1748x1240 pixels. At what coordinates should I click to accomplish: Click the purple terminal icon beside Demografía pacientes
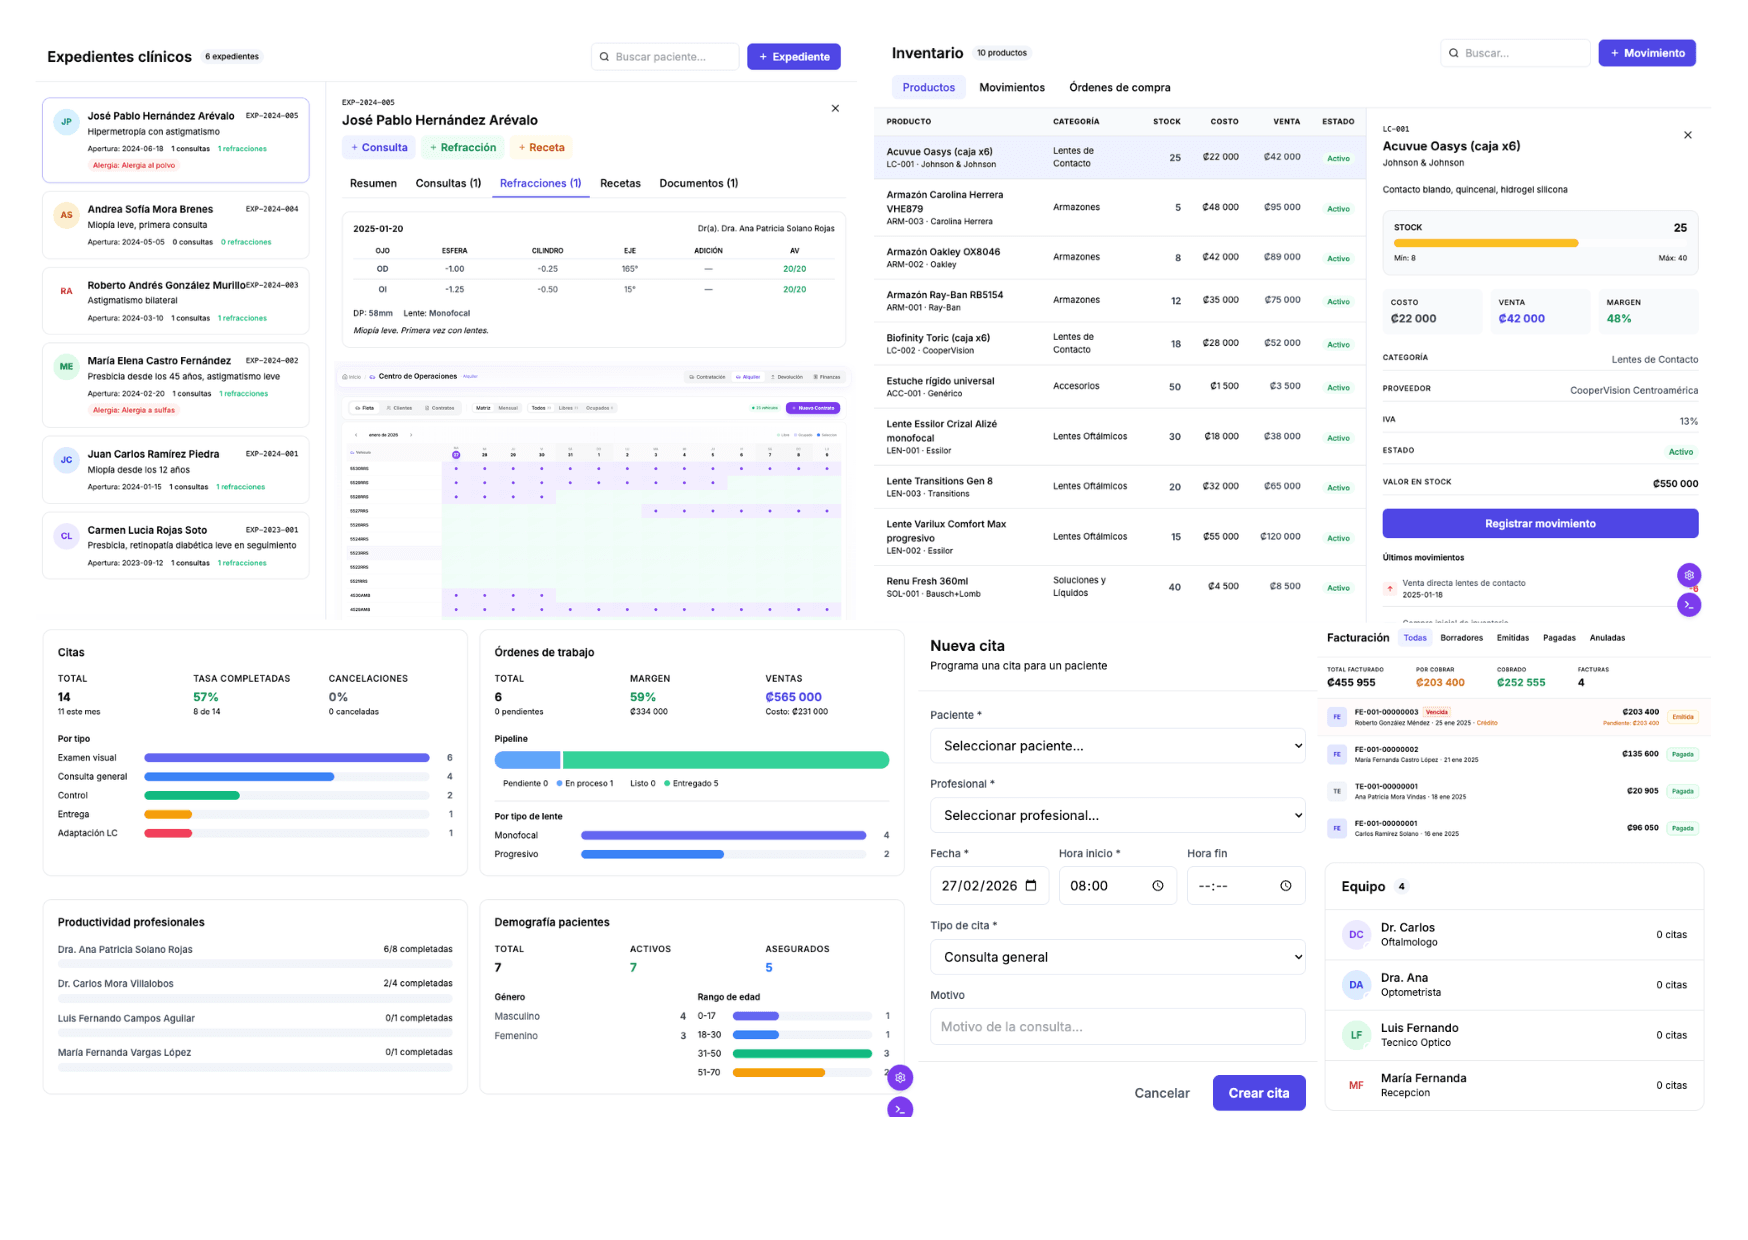(x=900, y=1108)
